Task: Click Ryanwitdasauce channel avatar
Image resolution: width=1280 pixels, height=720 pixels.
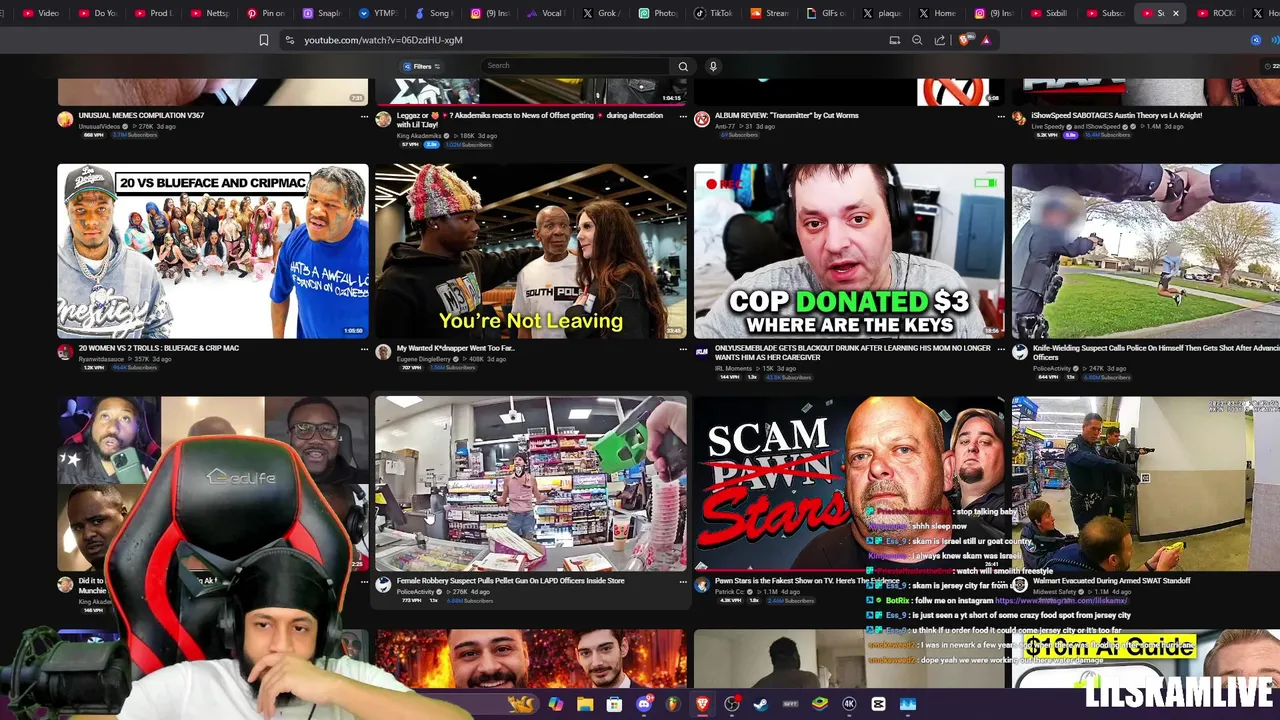Action: [x=65, y=352]
